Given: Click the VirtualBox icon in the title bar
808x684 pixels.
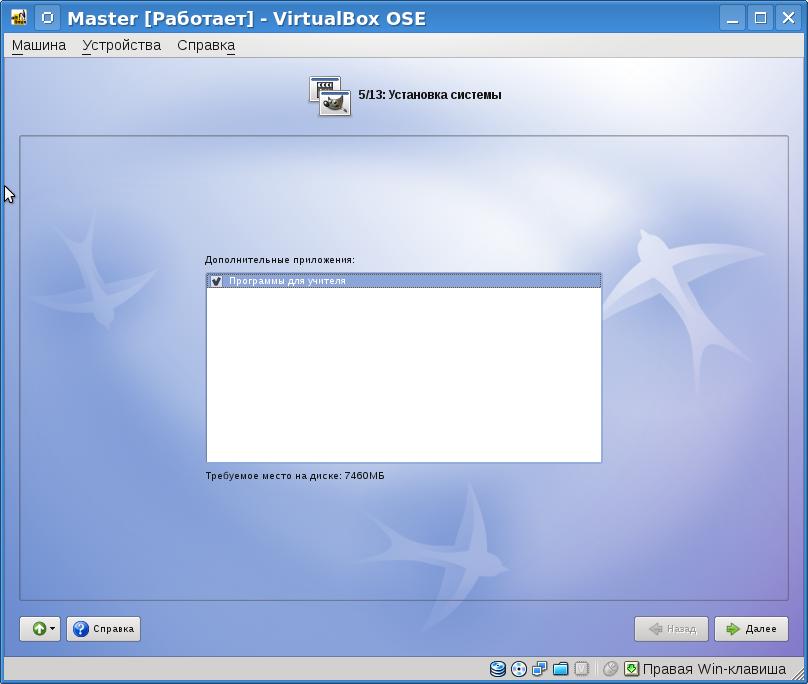Looking at the screenshot, I should 18,18.
